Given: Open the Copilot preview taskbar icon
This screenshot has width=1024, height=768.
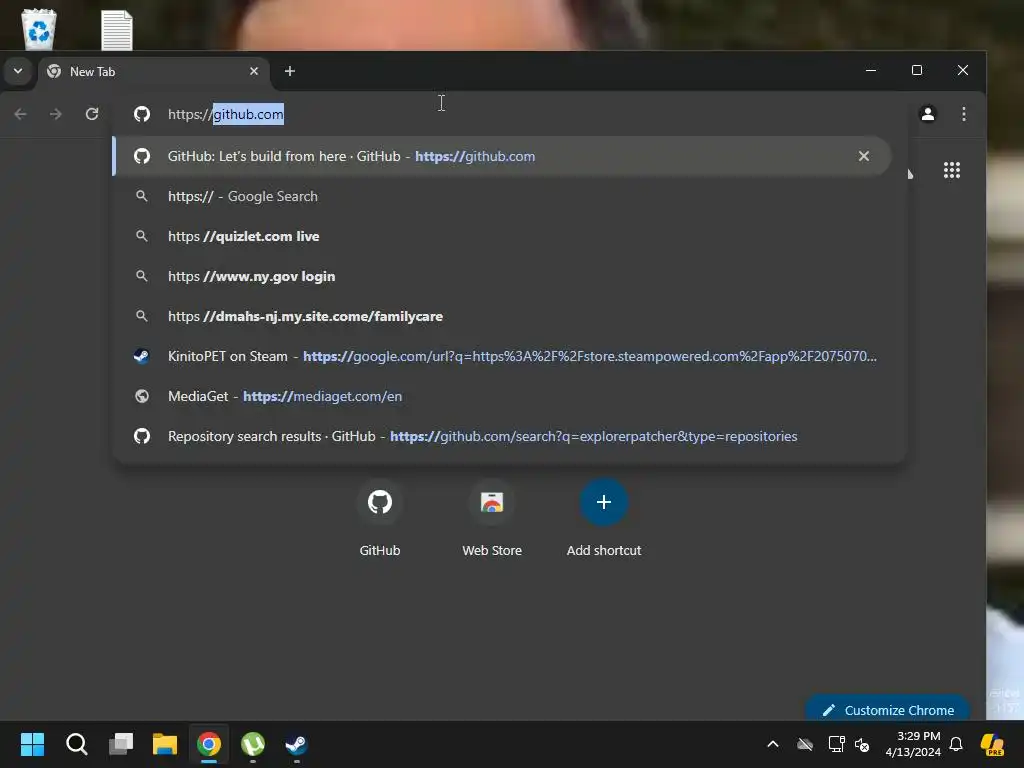Looking at the screenshot, I should click(x=992, y=744).
